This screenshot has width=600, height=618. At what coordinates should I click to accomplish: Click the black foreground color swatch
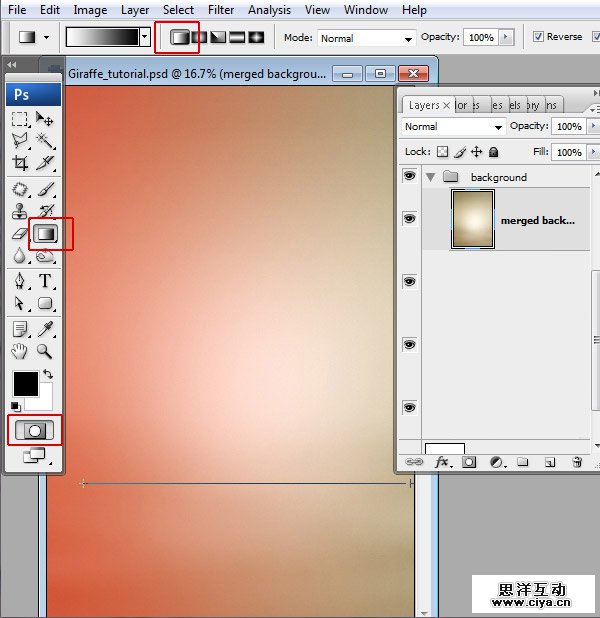[25, 383]
